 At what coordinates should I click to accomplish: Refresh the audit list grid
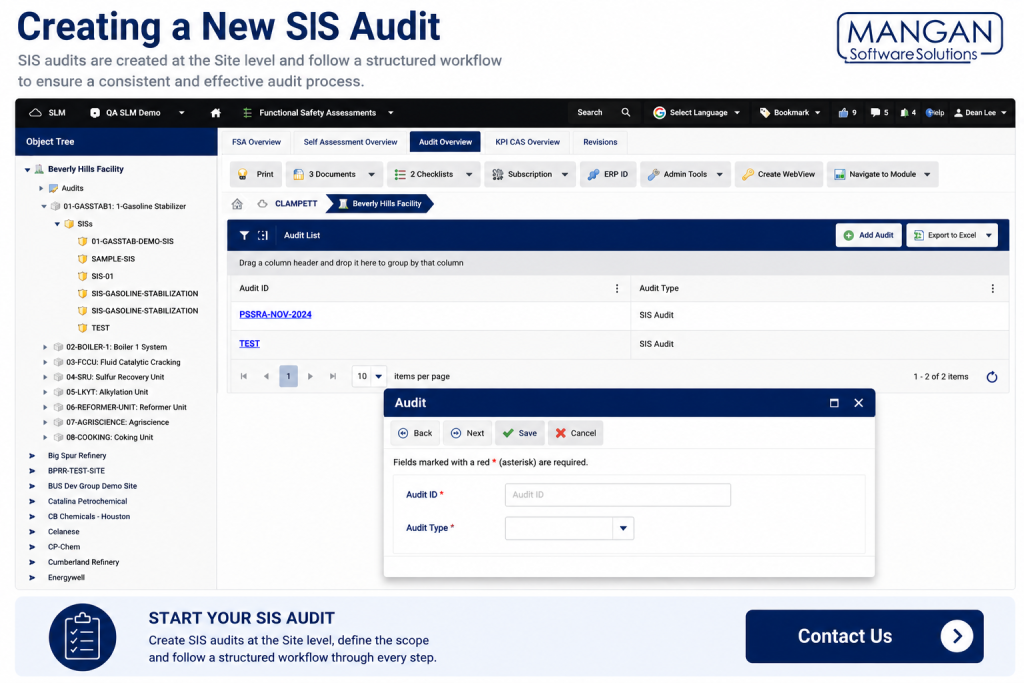coord(991,377)
